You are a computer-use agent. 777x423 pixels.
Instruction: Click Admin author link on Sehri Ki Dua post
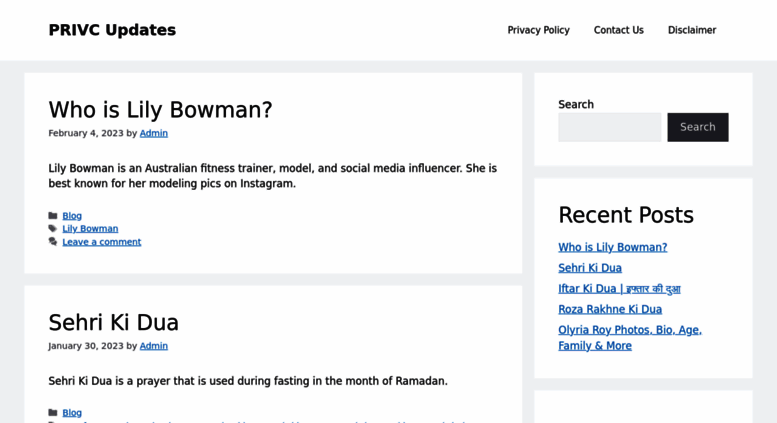tap(154, 346)
